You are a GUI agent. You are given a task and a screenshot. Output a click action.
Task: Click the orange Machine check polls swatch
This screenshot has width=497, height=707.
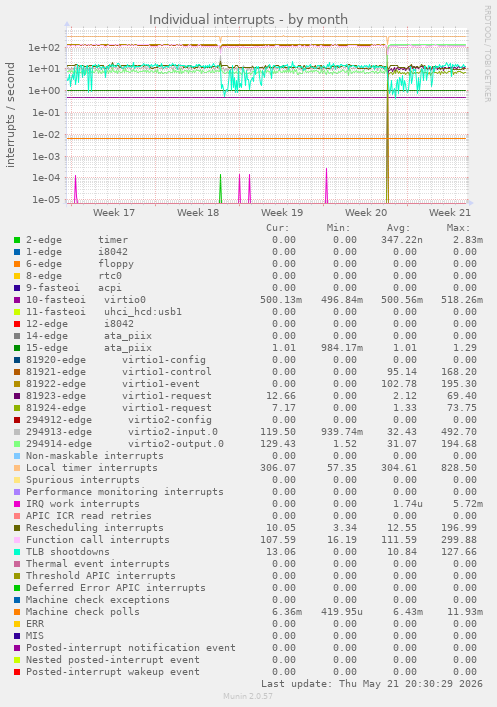[x=17, y=612]
